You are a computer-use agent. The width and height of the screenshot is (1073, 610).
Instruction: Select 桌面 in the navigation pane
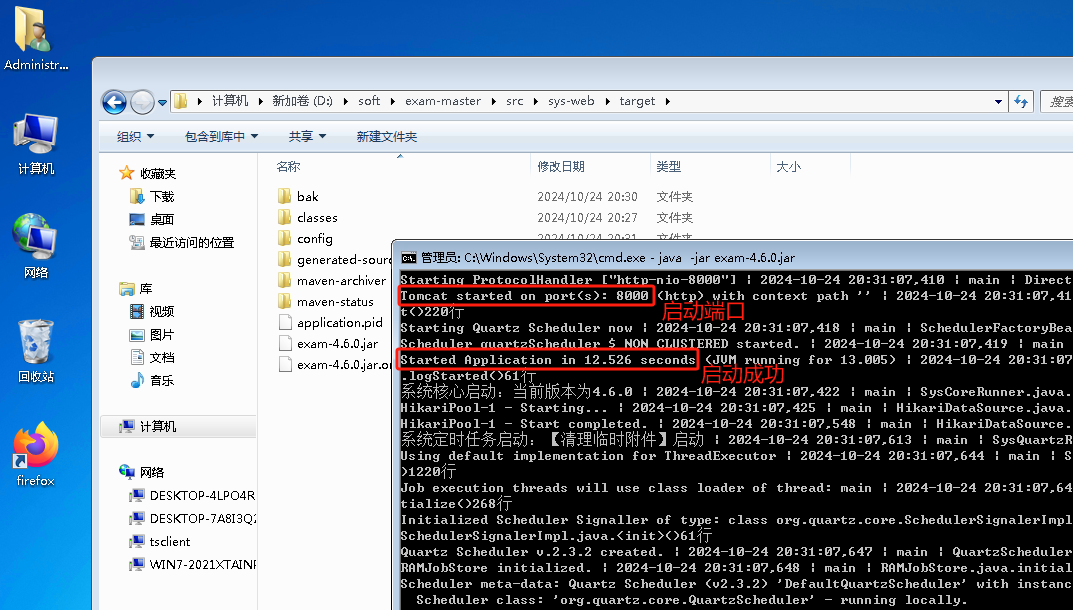(162, 219)
